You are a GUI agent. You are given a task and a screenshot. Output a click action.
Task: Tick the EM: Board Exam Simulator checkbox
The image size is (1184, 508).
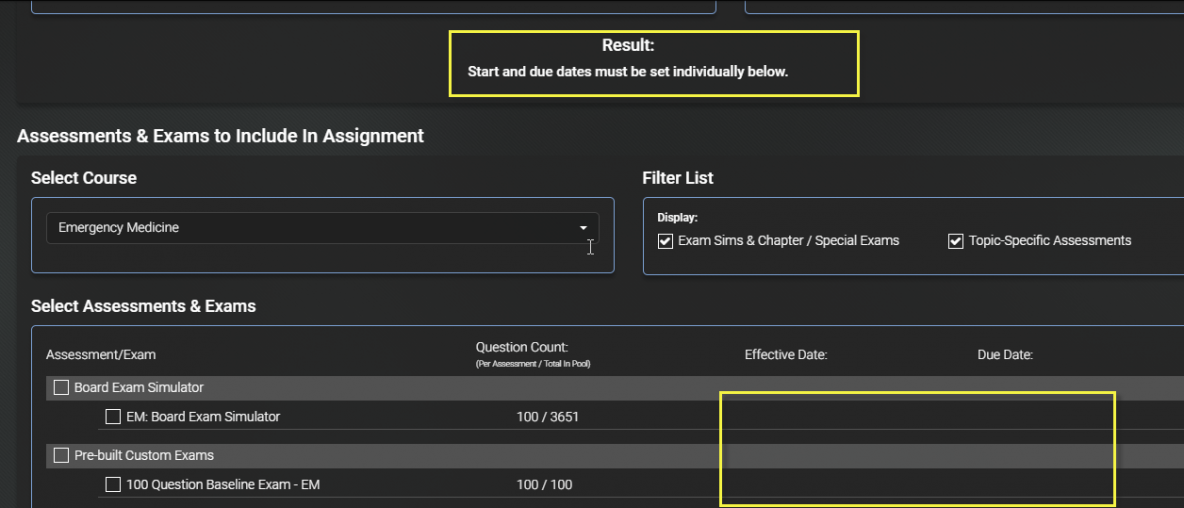pyautogui.click(x=113, y=417)
